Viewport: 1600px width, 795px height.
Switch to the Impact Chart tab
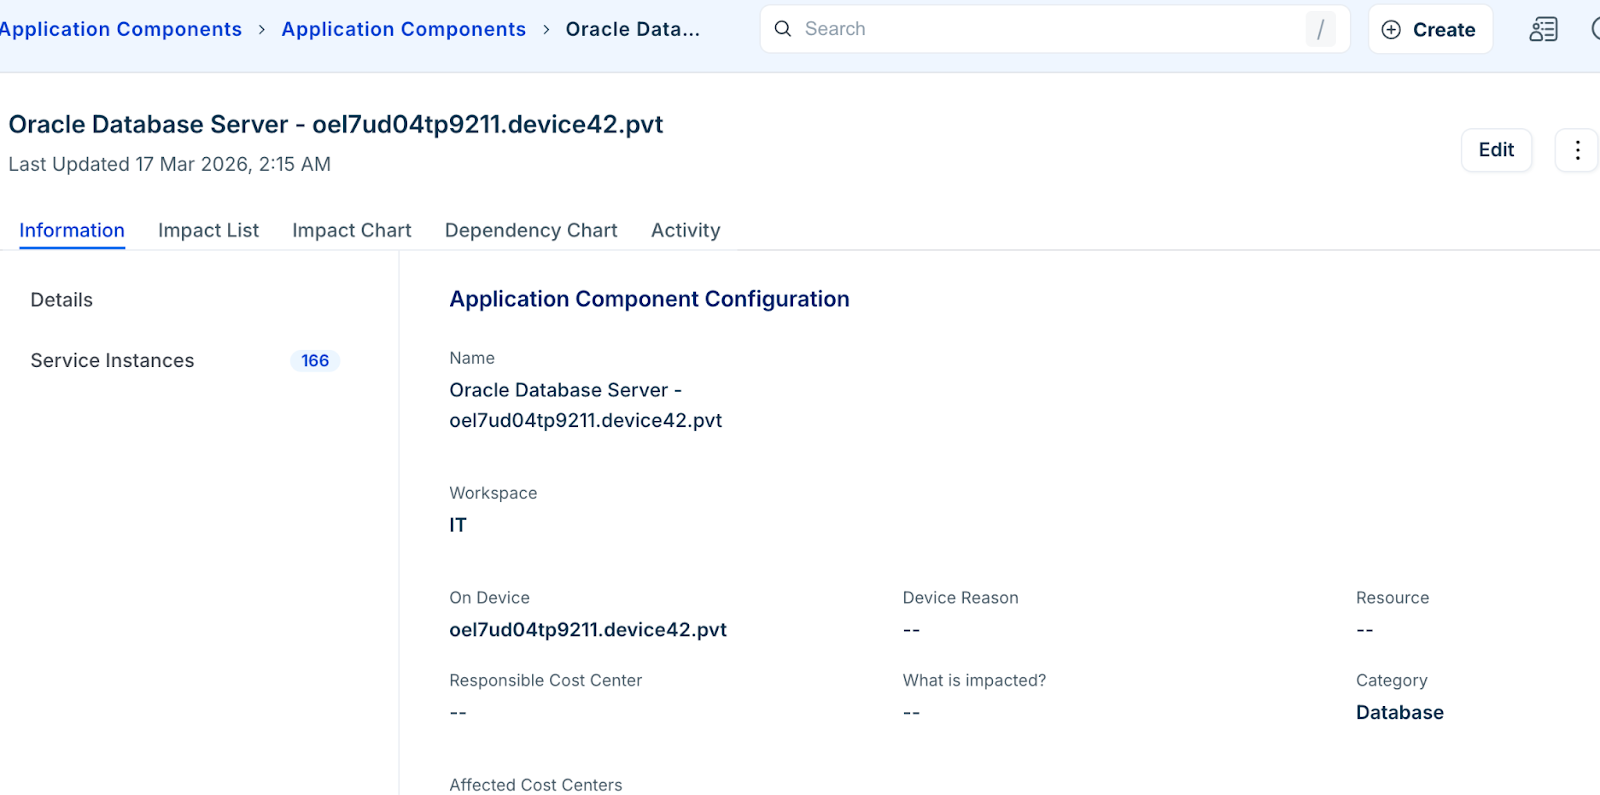coord(352,230)
